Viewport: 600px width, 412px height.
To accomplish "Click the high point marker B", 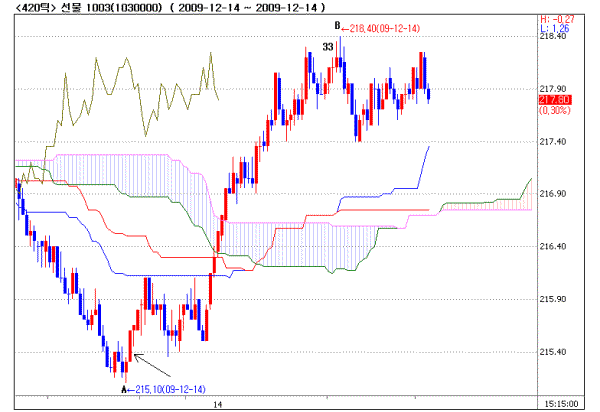I will coord(337,25).
